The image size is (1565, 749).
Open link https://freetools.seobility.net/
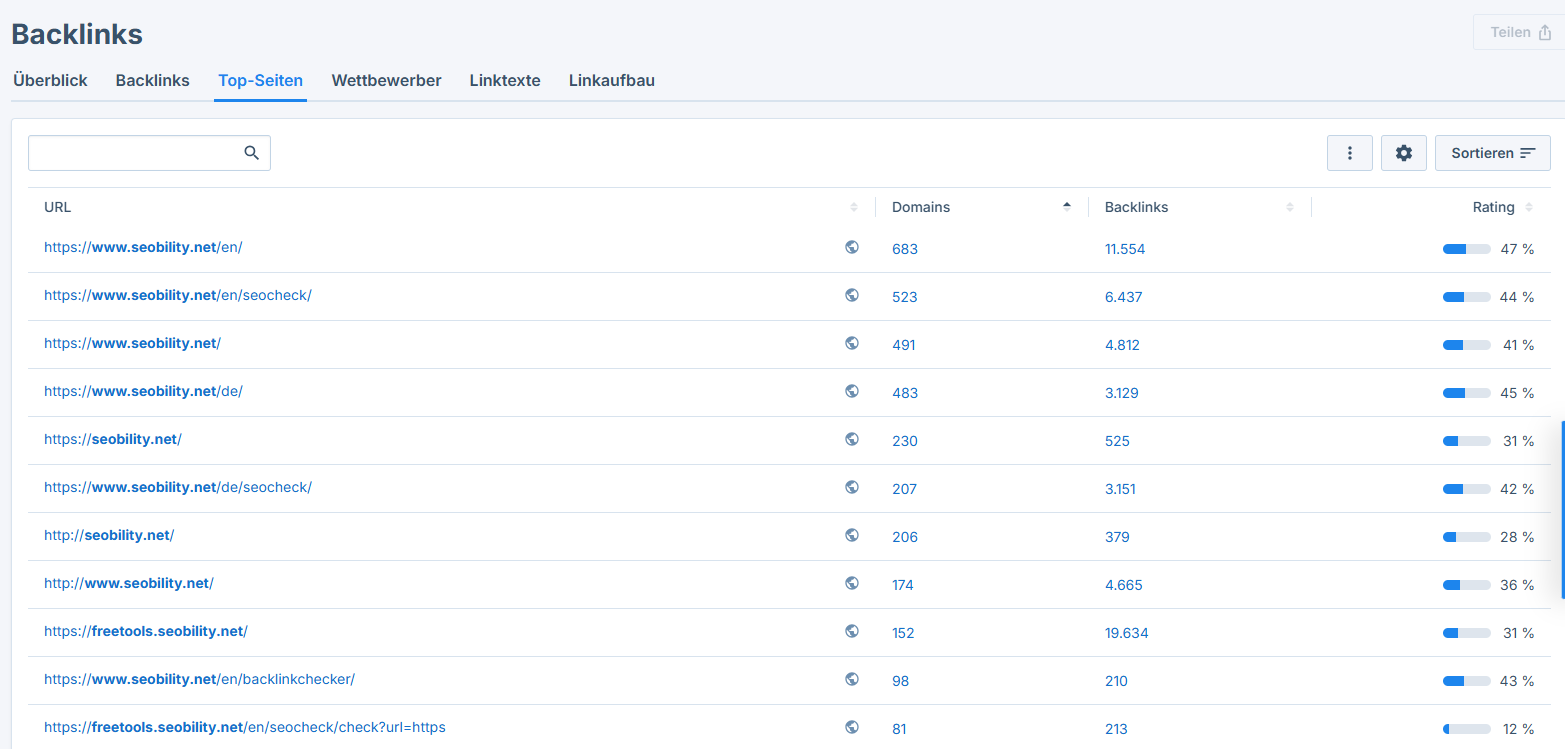point(146,631)
